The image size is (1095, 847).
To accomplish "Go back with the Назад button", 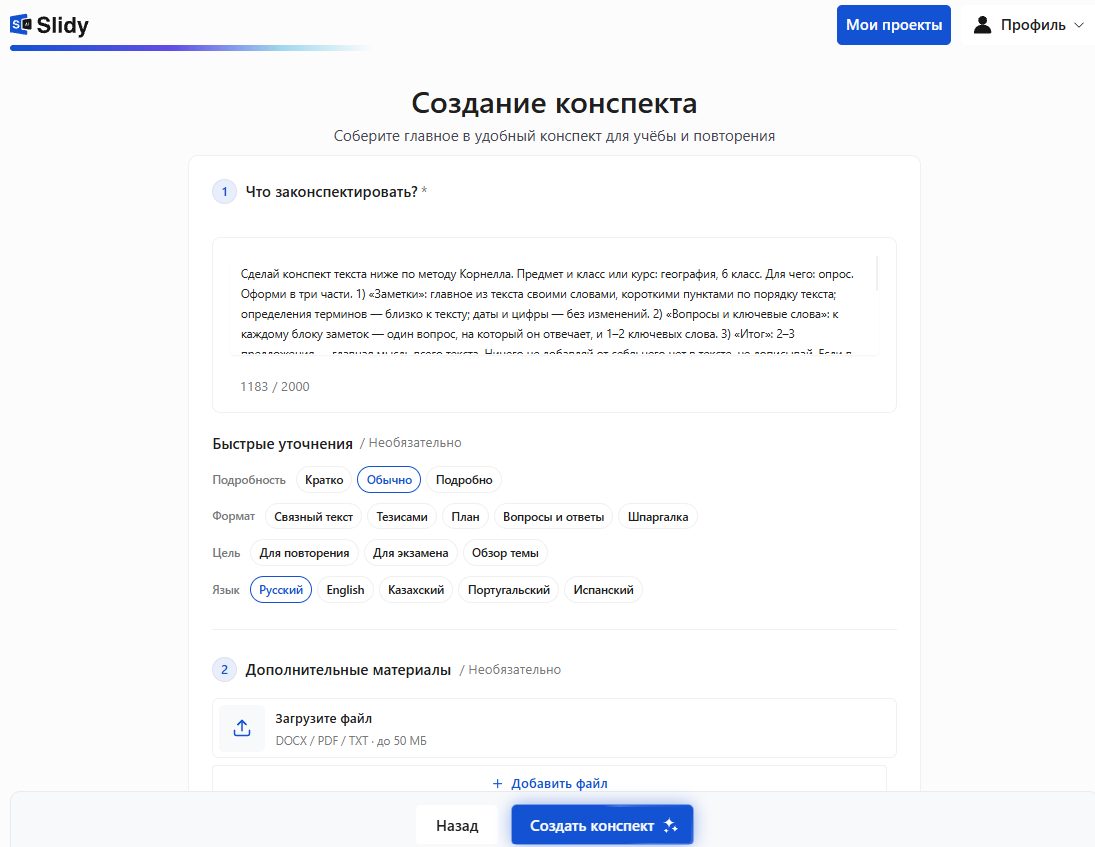I will [x=457, y=825].
